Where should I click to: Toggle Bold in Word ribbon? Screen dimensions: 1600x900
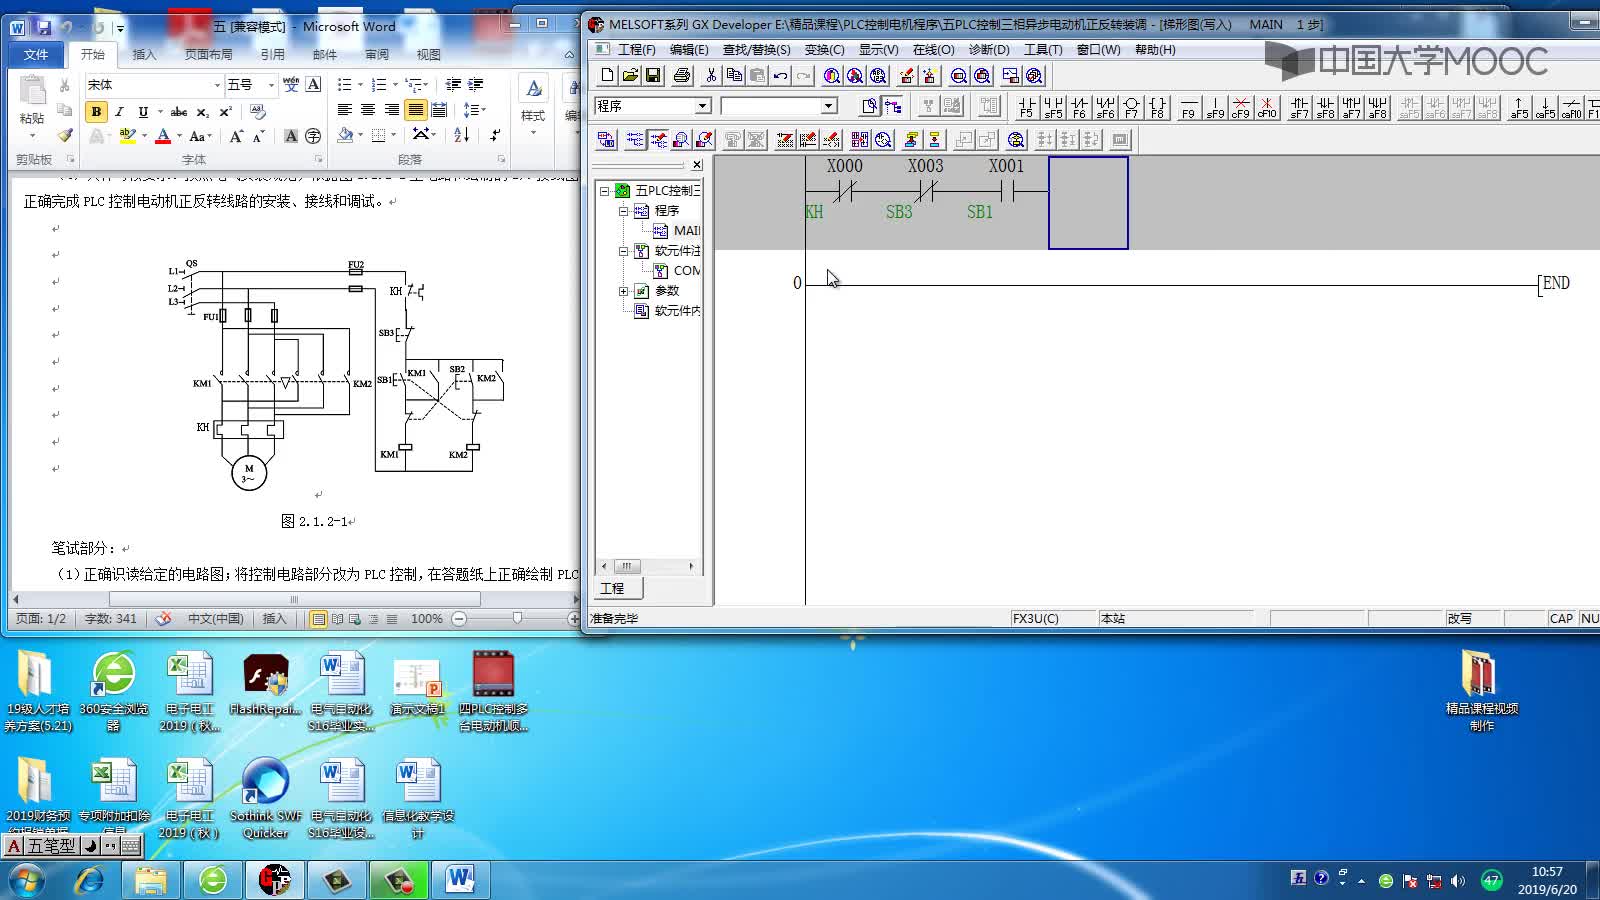[96, 112]
